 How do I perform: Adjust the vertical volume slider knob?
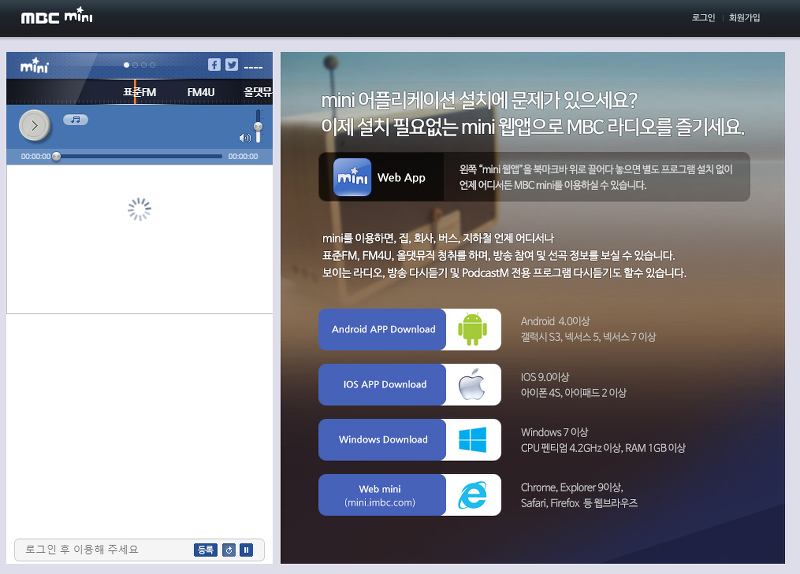(258, 127)
